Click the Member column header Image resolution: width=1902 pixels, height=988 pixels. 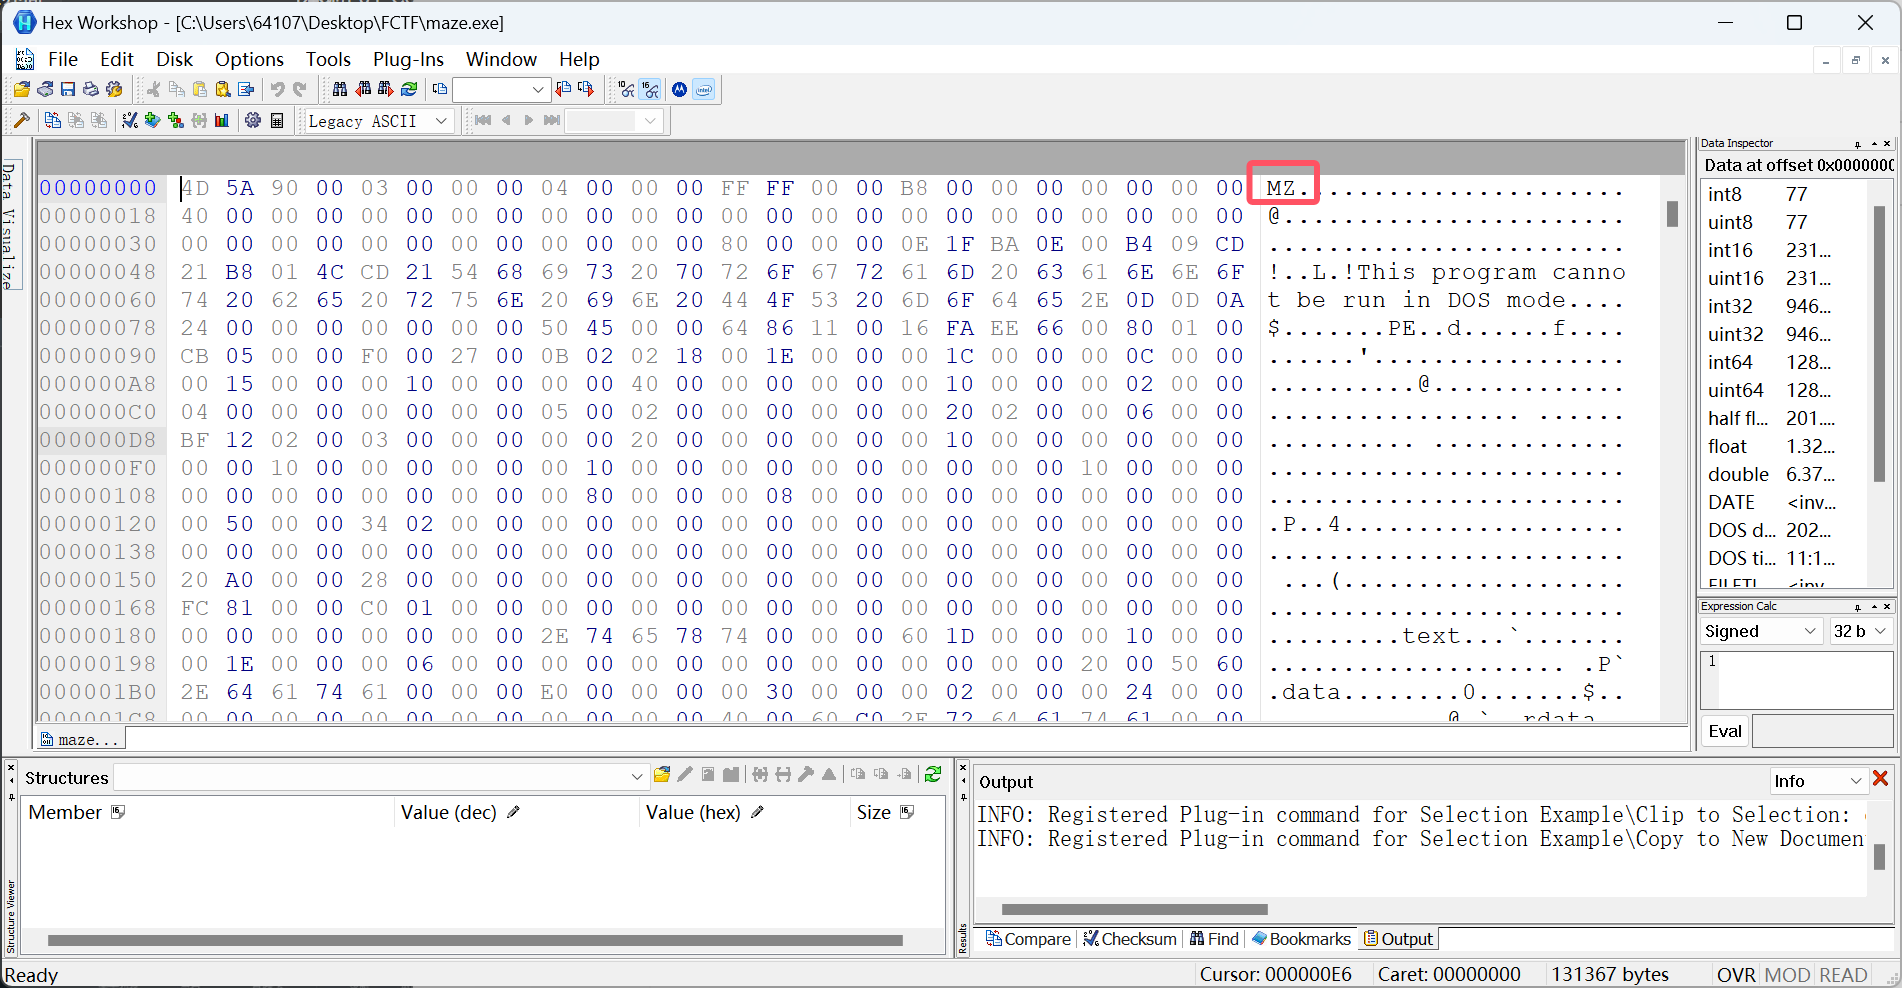pos(209,812)
